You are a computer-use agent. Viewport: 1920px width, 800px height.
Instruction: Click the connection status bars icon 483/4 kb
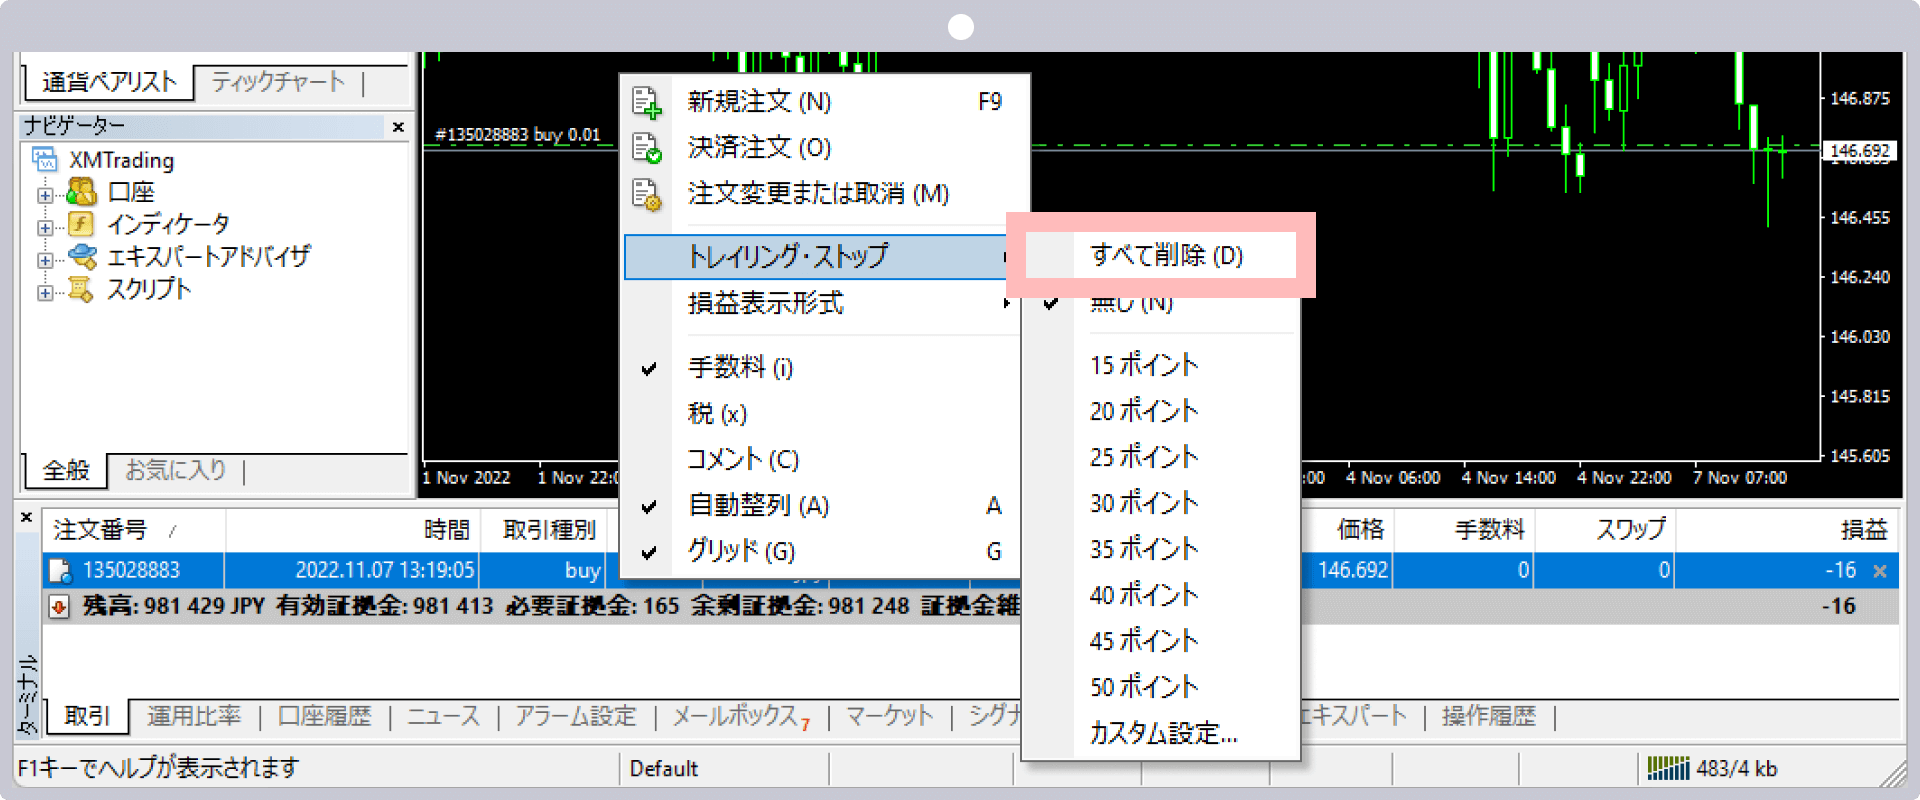(1668, 768)
